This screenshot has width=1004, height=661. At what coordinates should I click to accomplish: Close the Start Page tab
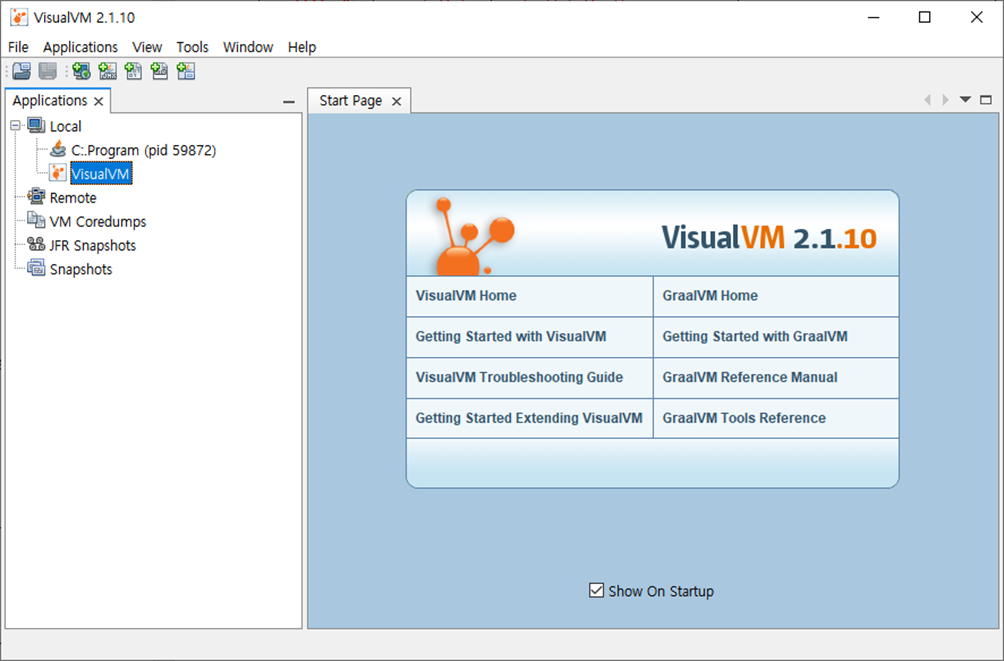(396, 101)
